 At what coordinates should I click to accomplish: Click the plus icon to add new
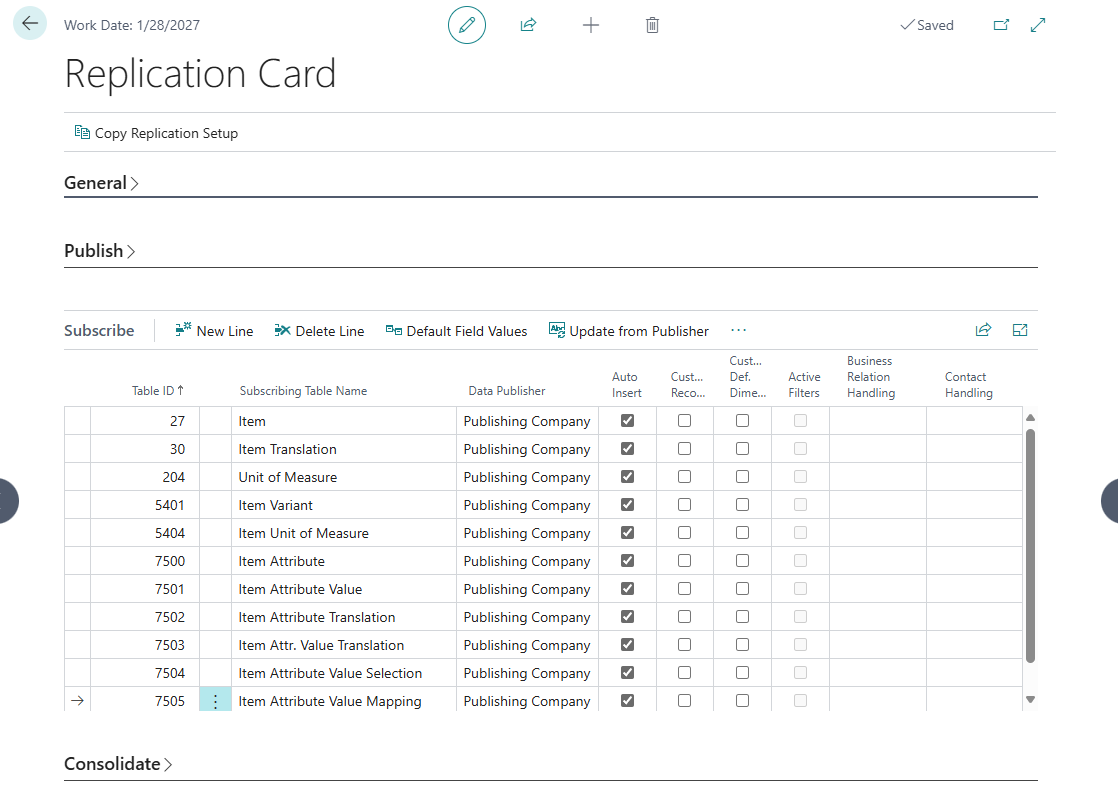coord(591,25)
